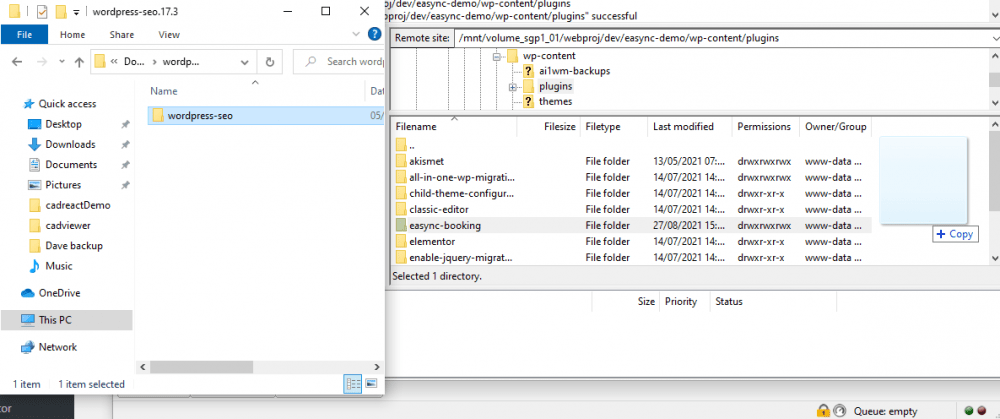Click the Explorer Help question mark icon
This screenshot has height=419, width=1000.
[373, 34]
